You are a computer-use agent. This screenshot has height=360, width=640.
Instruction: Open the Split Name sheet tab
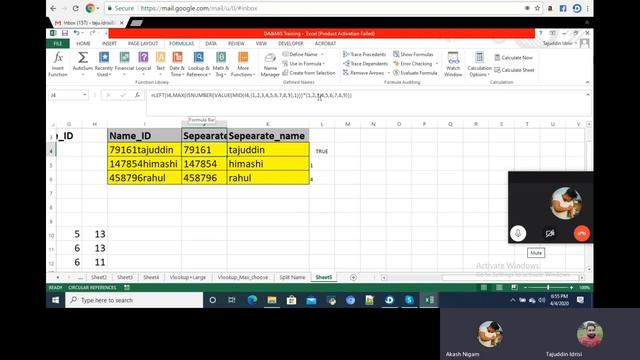tap(292, 278)
